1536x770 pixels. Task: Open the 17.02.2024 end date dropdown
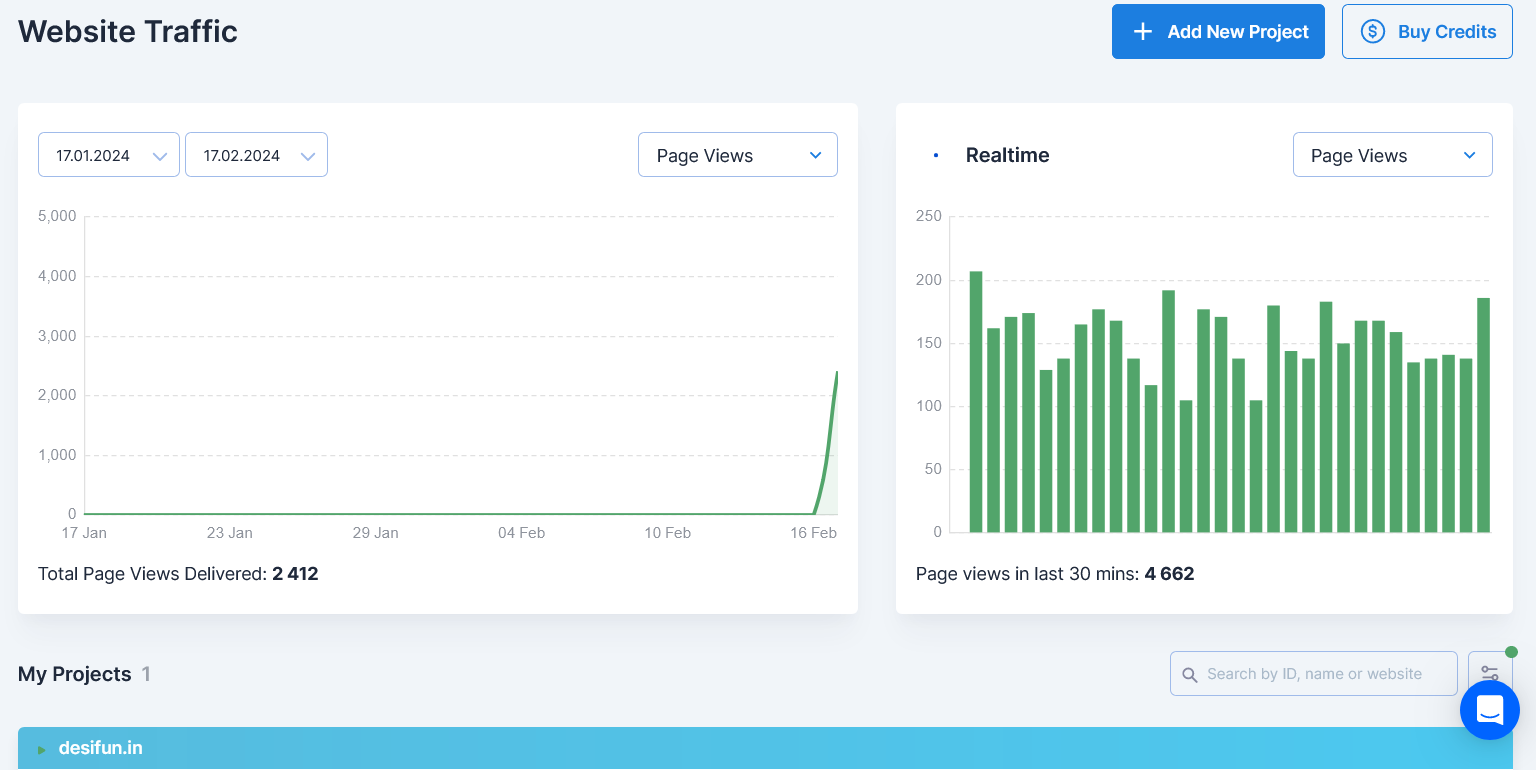(x=256, y=155)
